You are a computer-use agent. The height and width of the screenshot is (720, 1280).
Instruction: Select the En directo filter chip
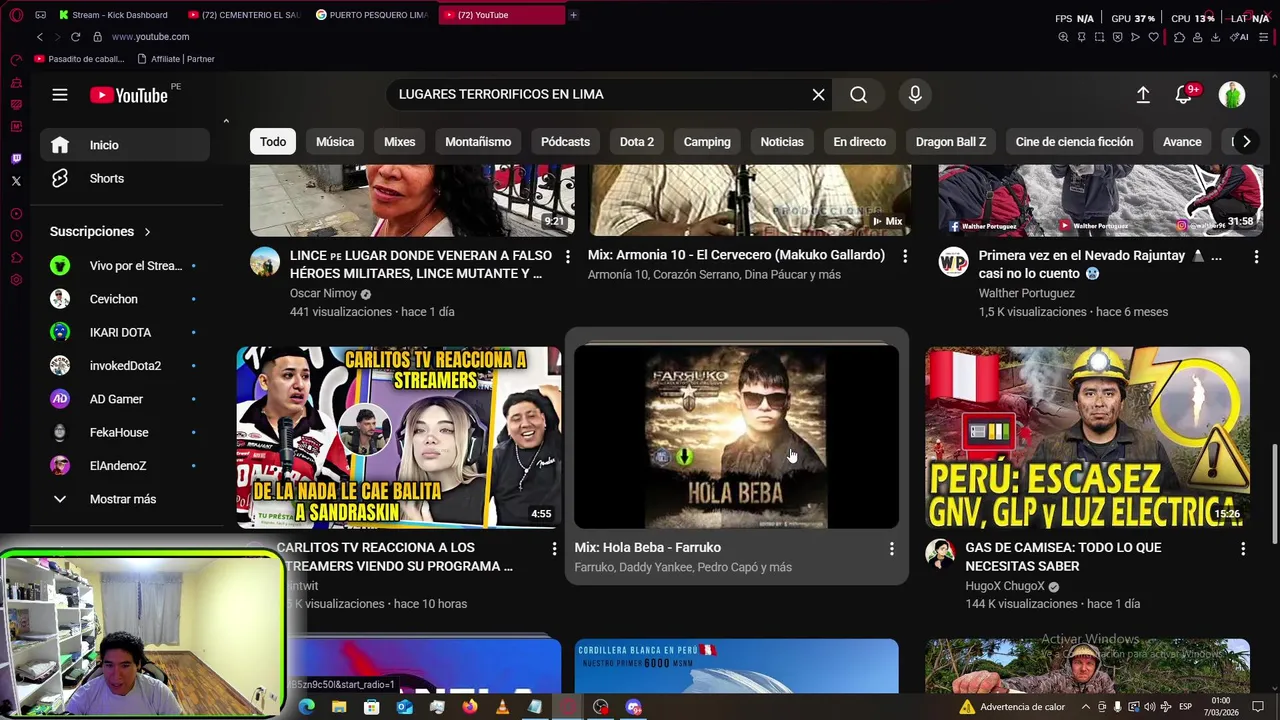pos(859,141)
